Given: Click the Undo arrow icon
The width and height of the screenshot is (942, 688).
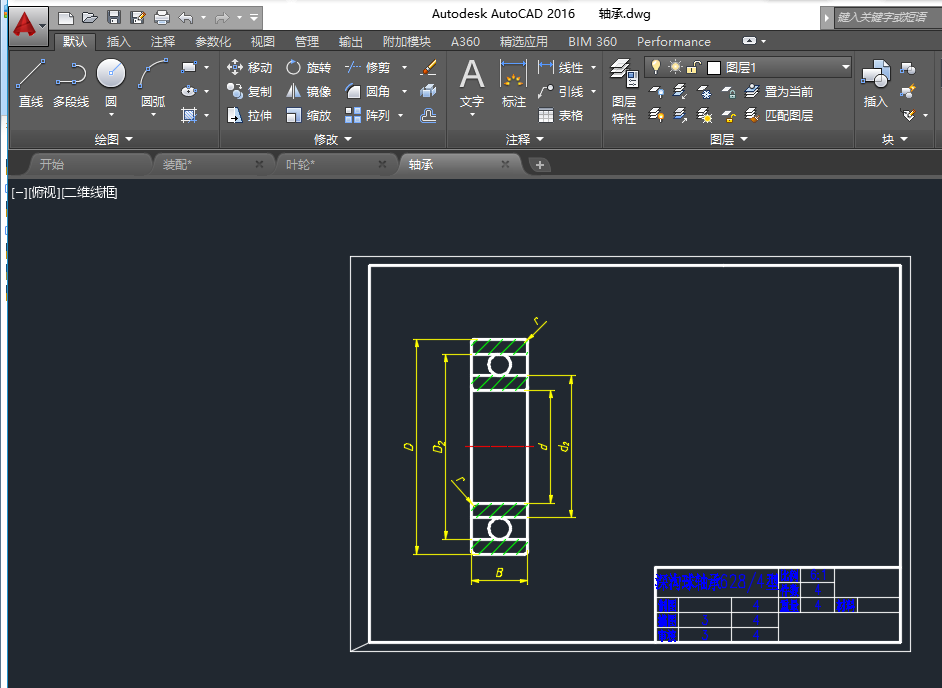Looking at the screenshot, I should tap(186, 17).
